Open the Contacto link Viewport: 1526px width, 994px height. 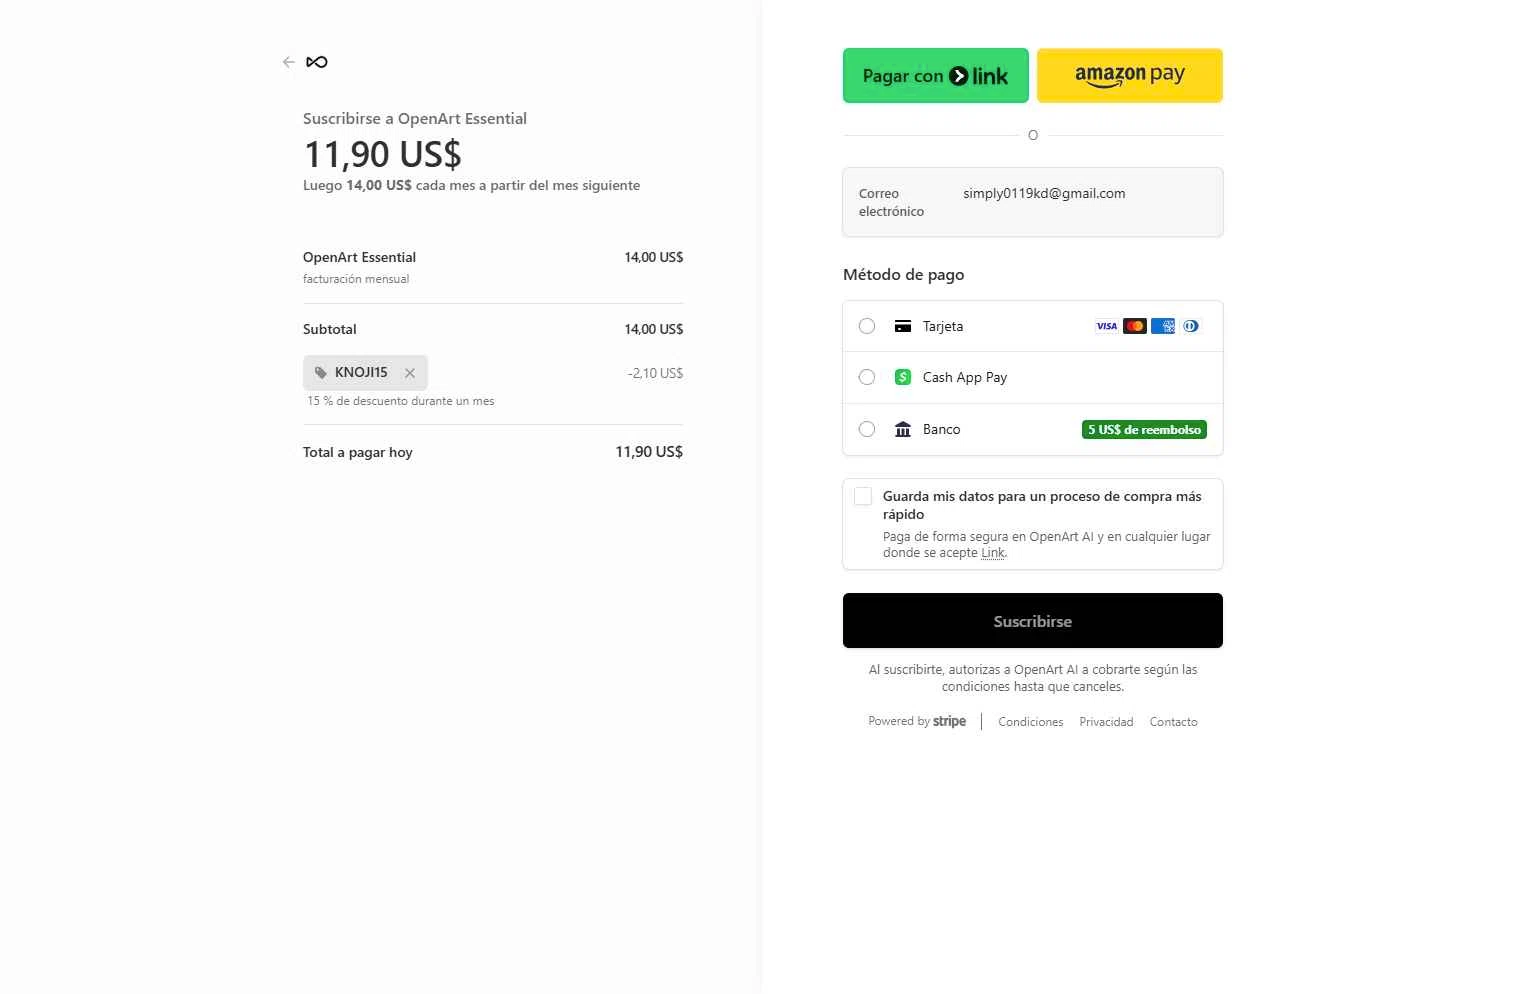click(x=1173, y=722)
